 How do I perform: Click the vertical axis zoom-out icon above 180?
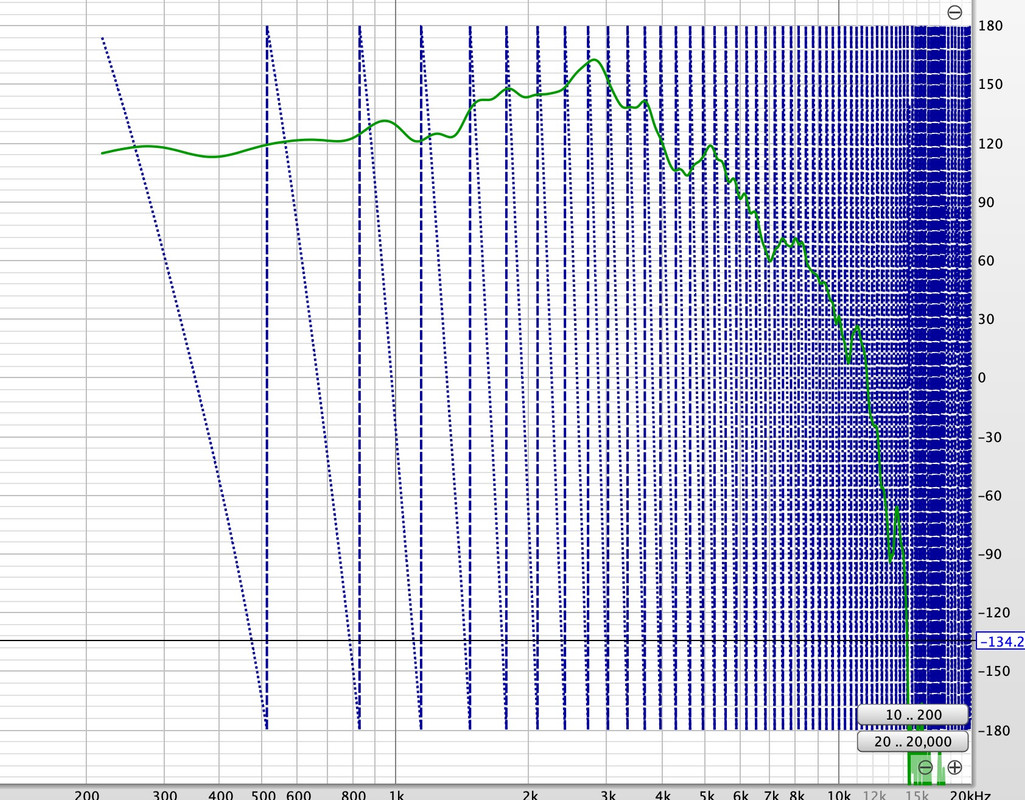click(954, 12)
